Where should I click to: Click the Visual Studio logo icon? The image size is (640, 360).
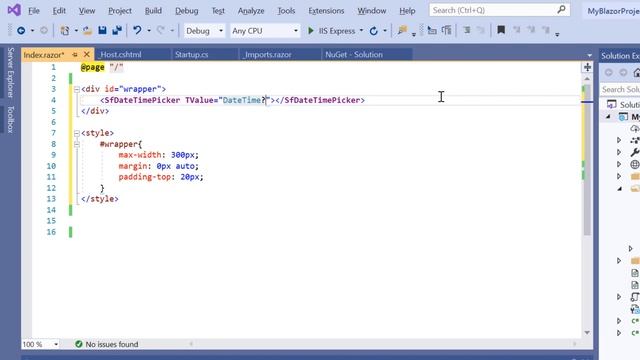[14, 10]
